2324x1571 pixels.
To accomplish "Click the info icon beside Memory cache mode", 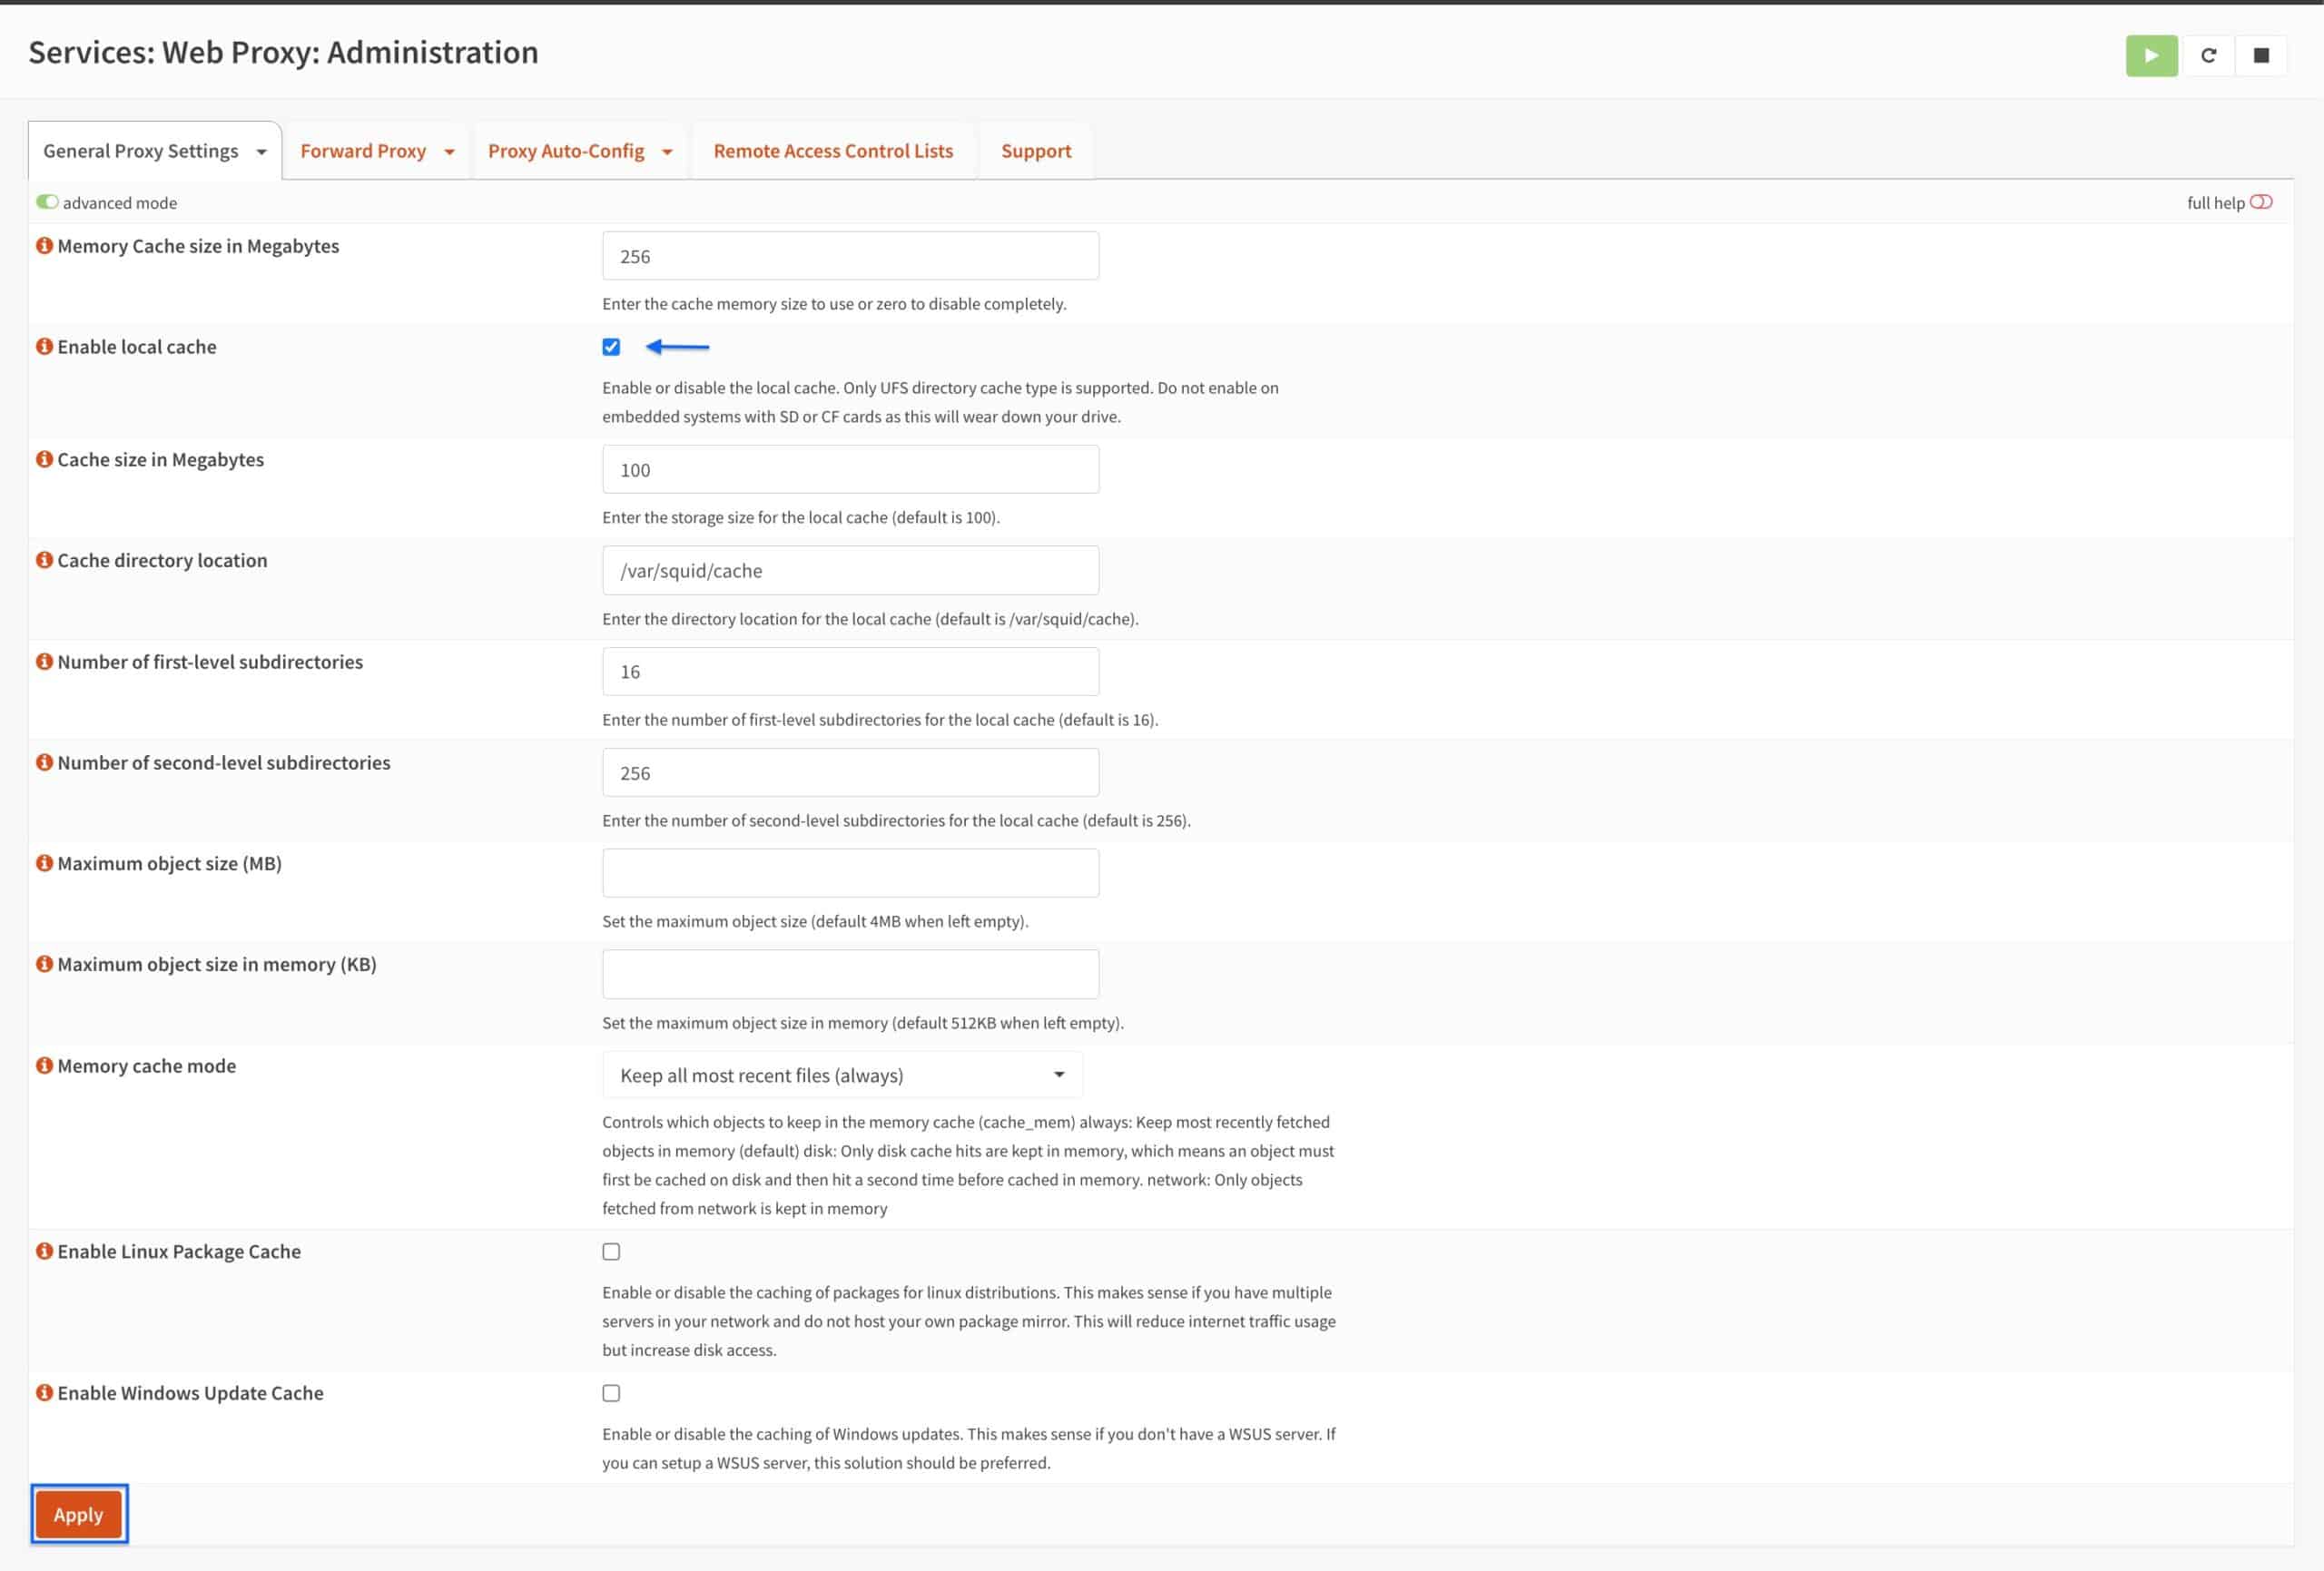I will [44, 1065].
